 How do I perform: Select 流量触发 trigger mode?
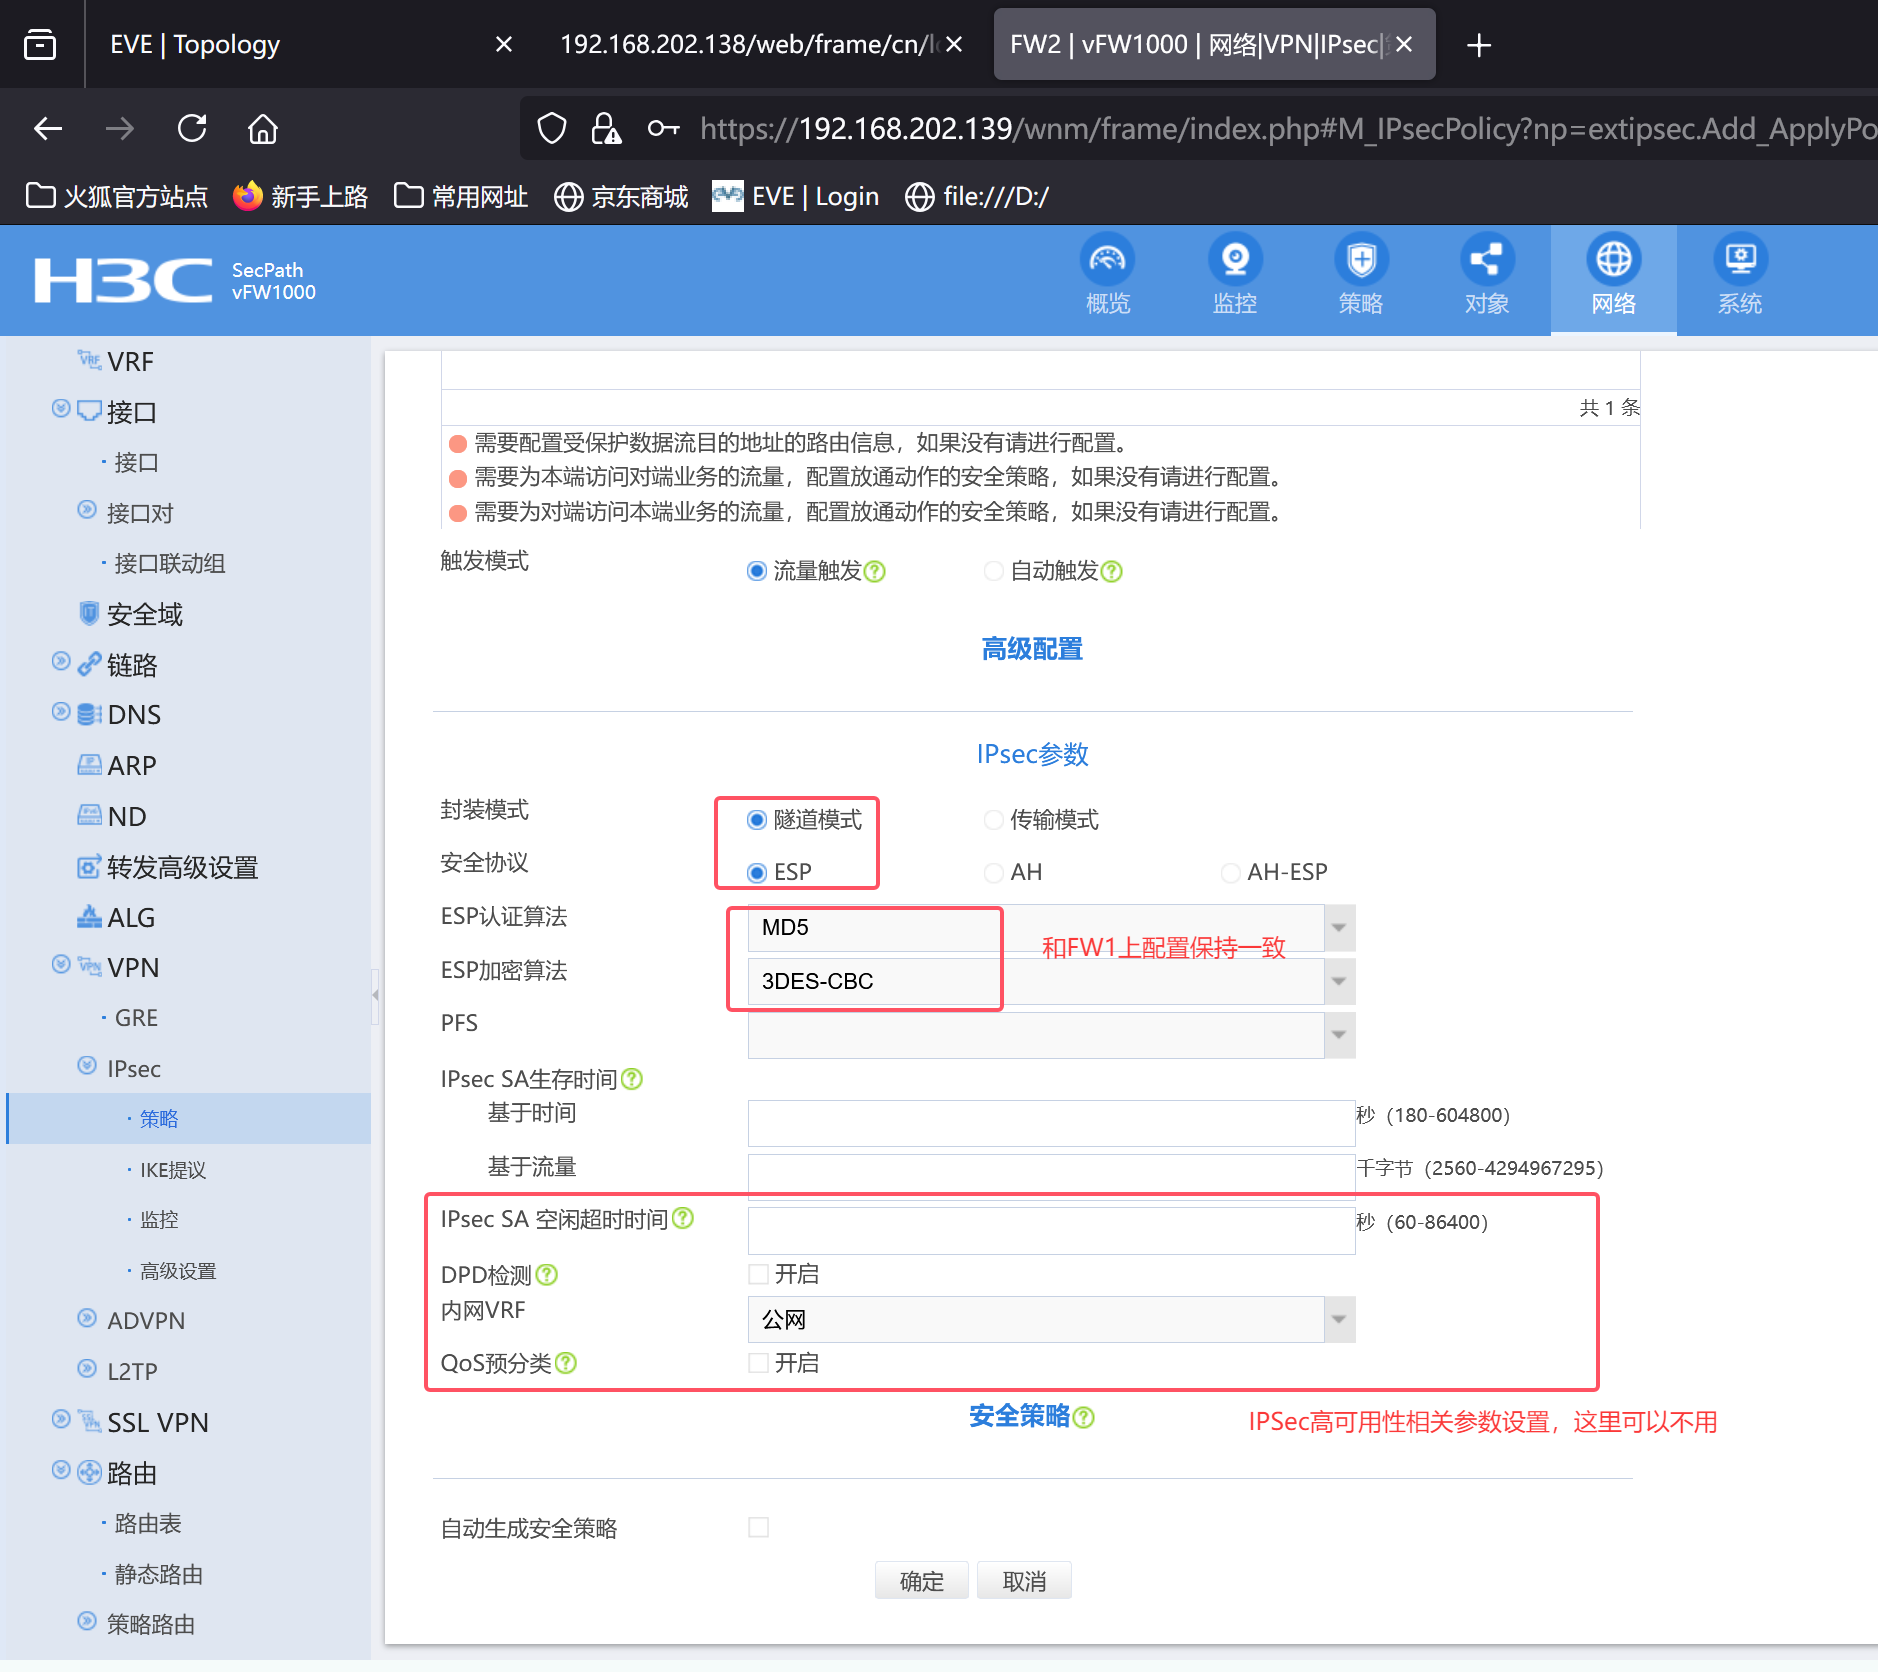pyautogui.click(x=757, y=571)
